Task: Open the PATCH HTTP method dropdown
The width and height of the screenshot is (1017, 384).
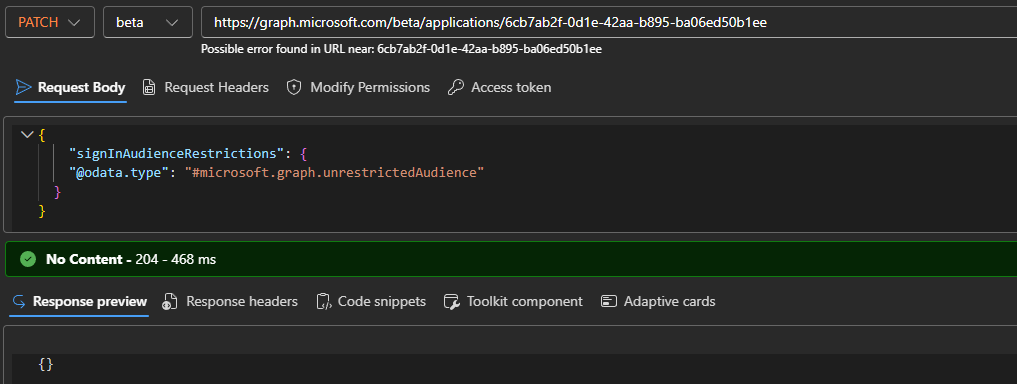Action: click(x=49, y=22)
